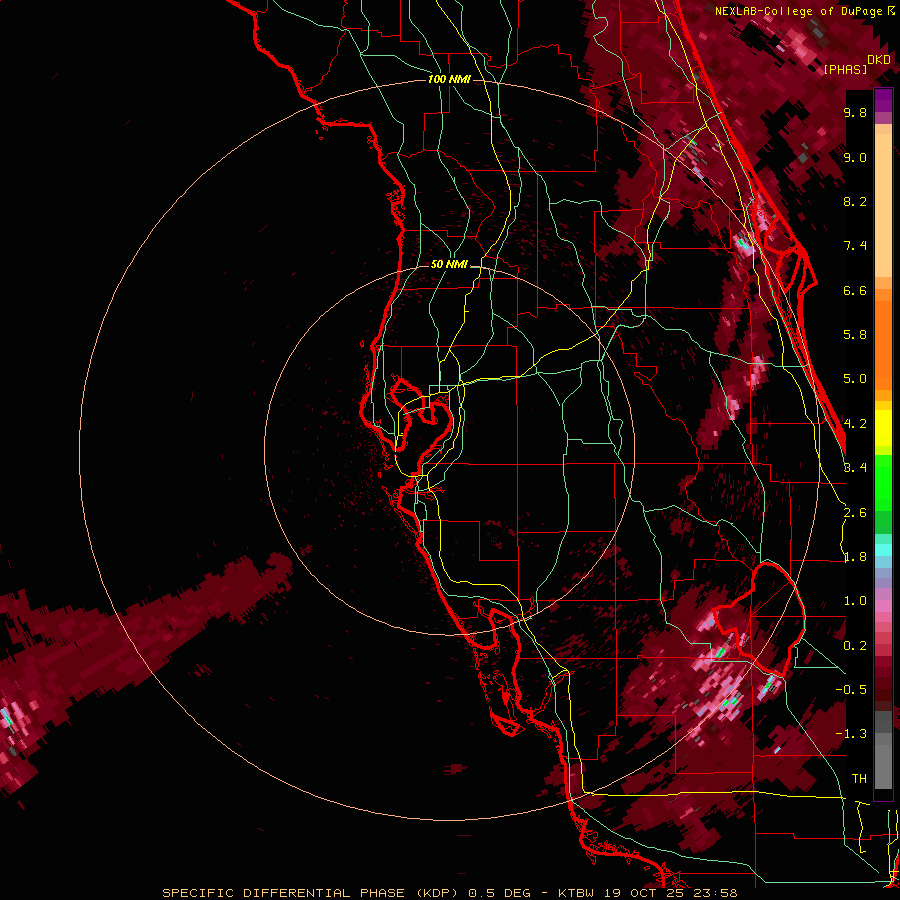Click the 2.6 color scale label
The image size is (900, 900).
click(x=855, y=513)
